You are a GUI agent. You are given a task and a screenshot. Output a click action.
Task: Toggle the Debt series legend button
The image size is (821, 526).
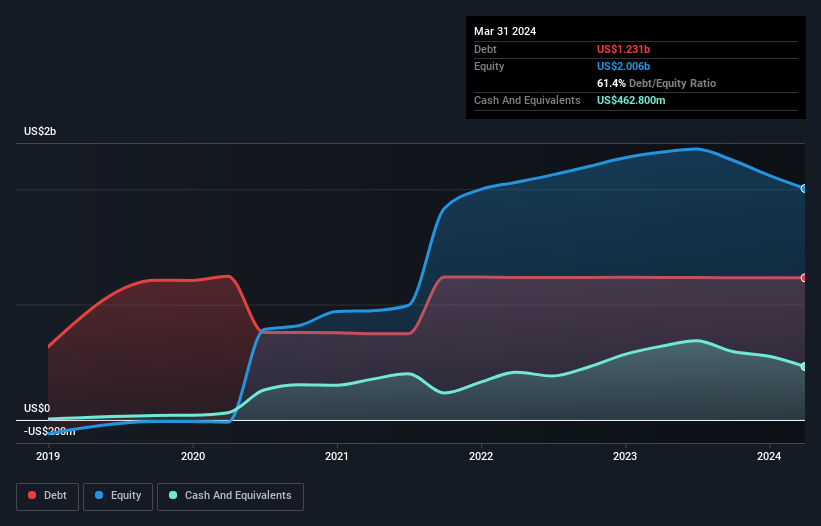pos(48,496)
